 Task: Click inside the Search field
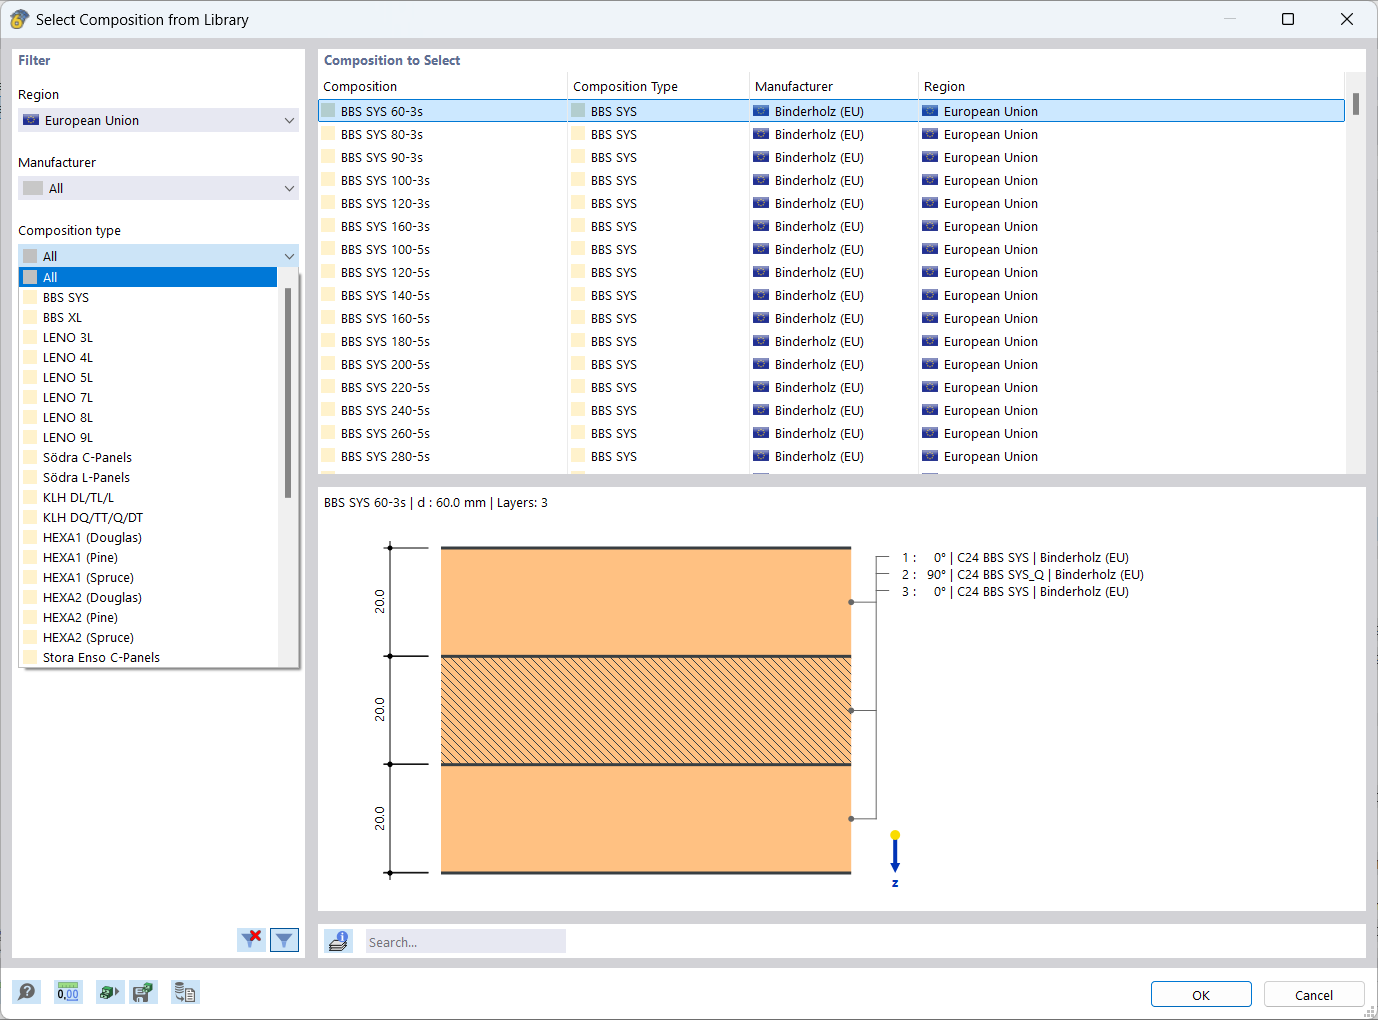click(465, 940)
